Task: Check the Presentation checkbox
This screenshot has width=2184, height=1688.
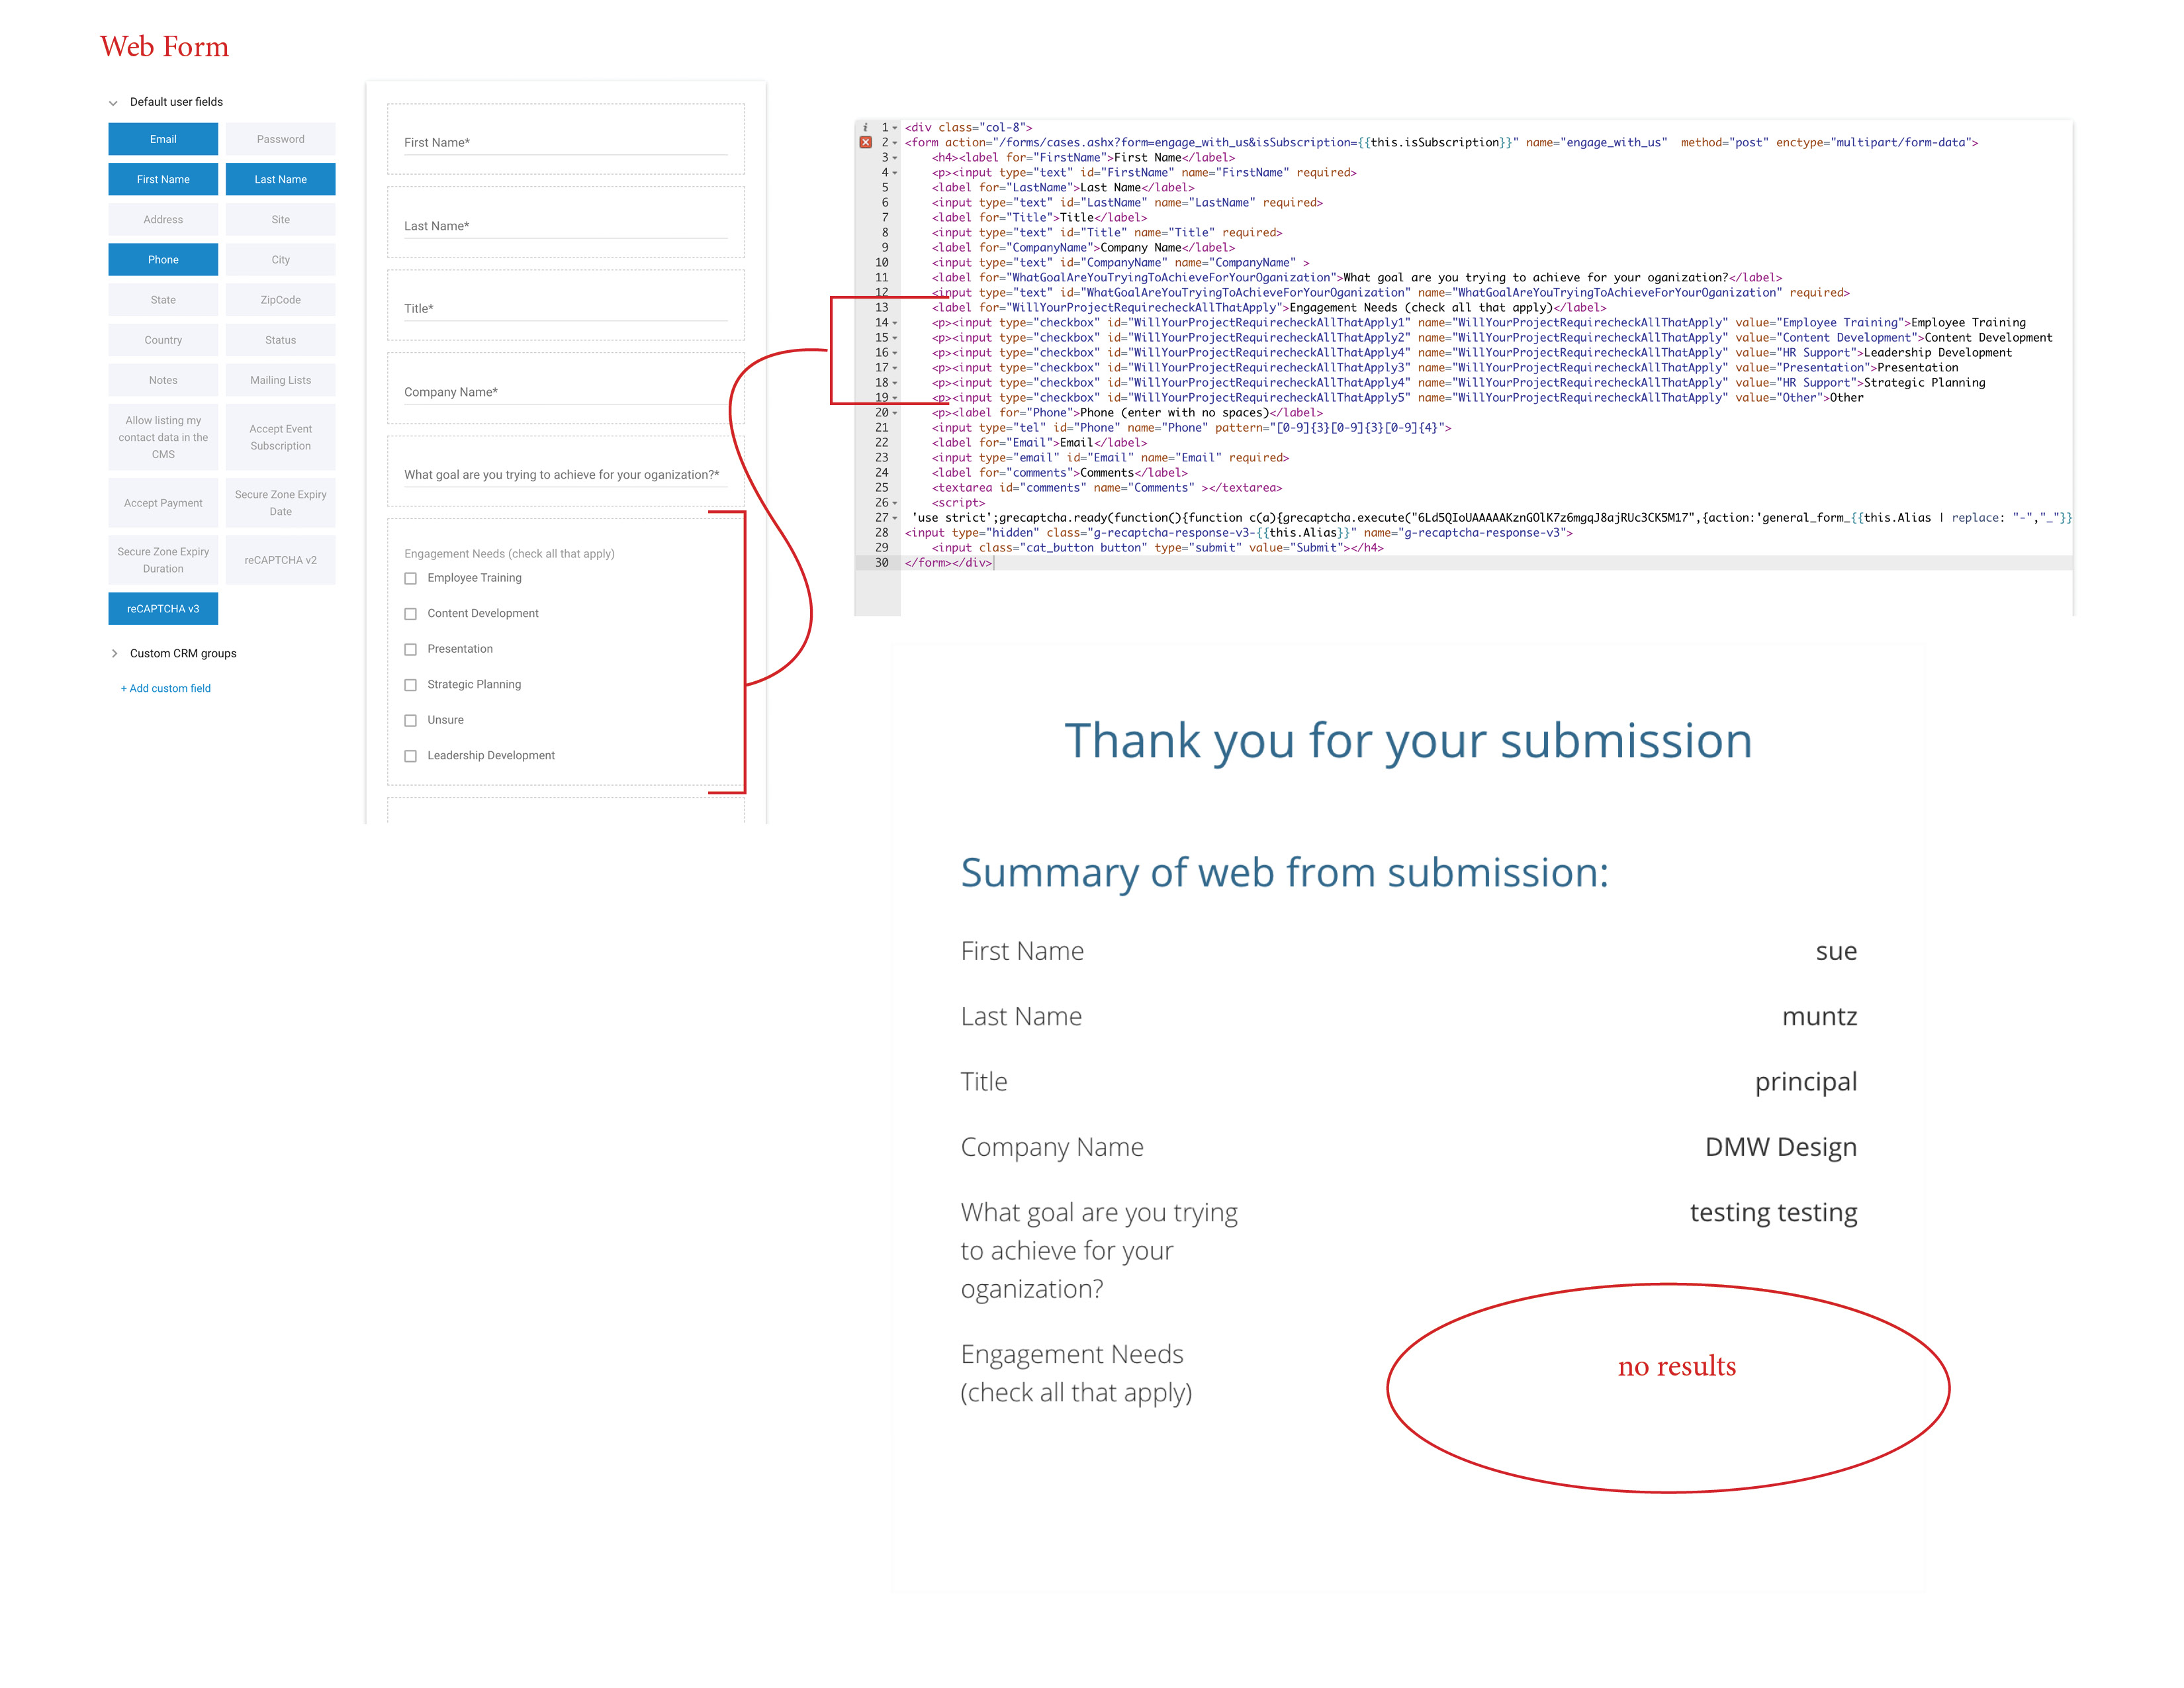Action: 410,649
